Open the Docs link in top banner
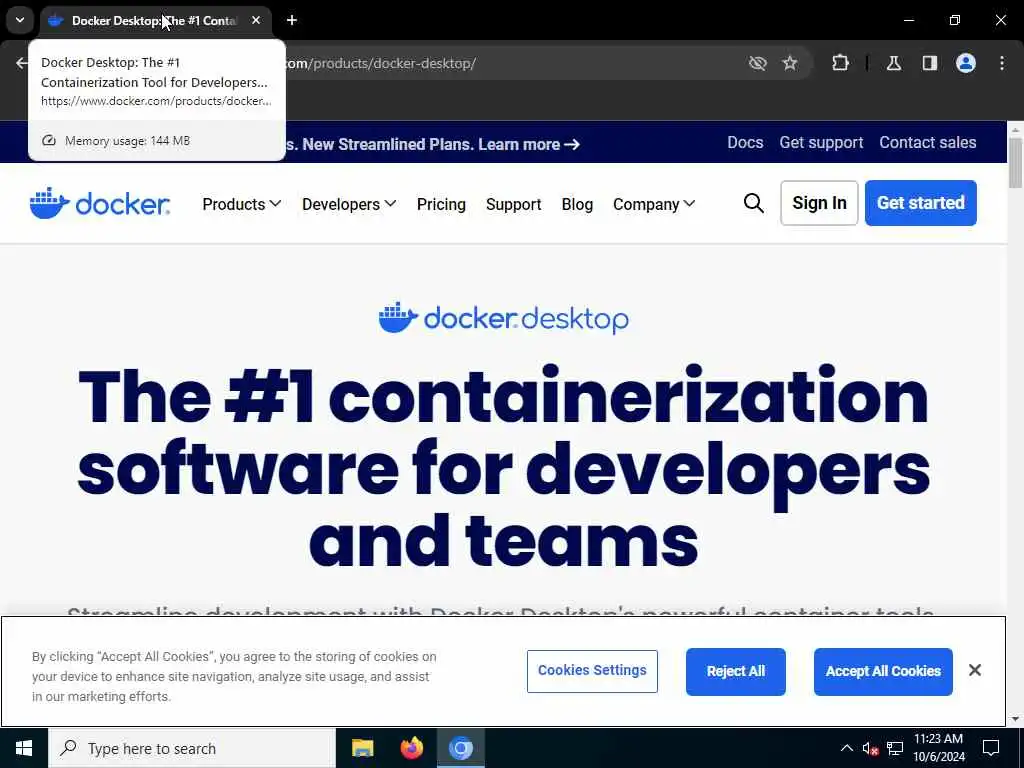The height and width of the screenshot is (768, 1024). [745, 142]
